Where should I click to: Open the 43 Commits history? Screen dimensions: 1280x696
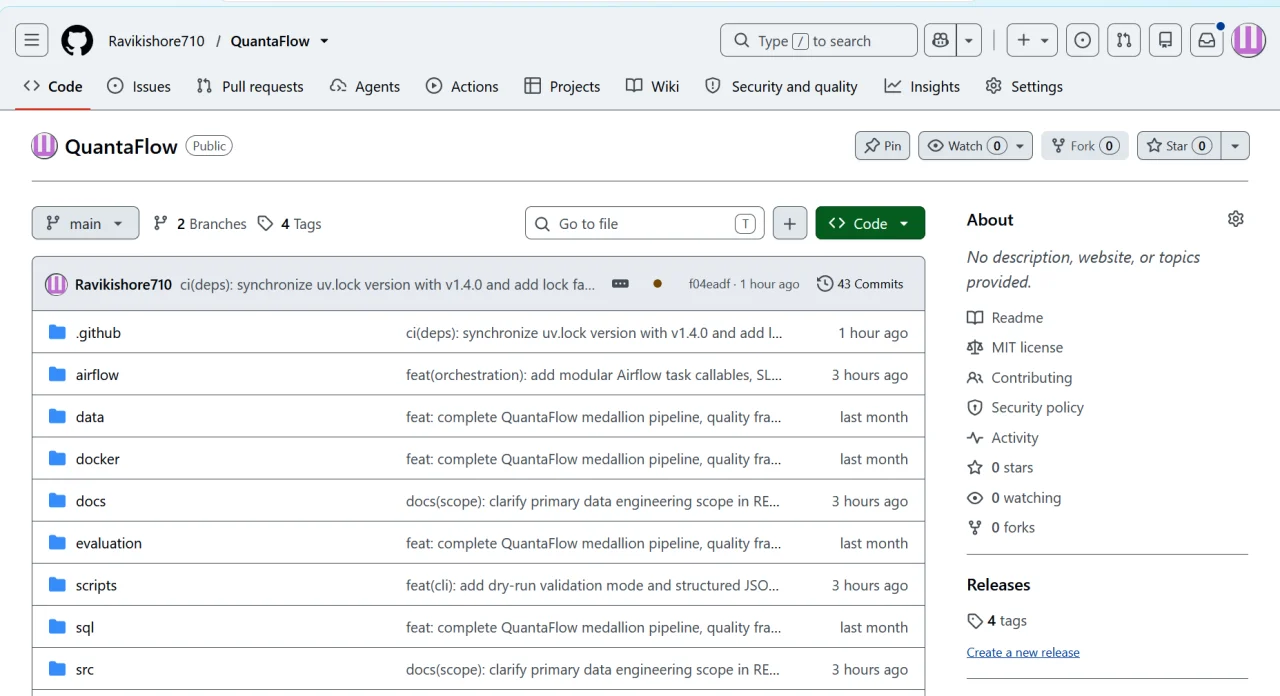[x=860, y=284]
